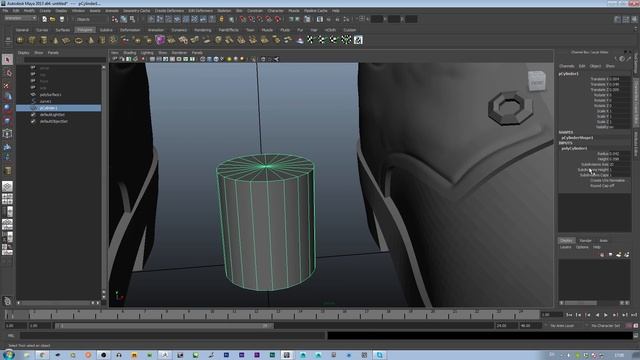Viewport: 640px width, 360px height.
Task: Select the Universal Manipulator tool
Action: tap(7, 133)
